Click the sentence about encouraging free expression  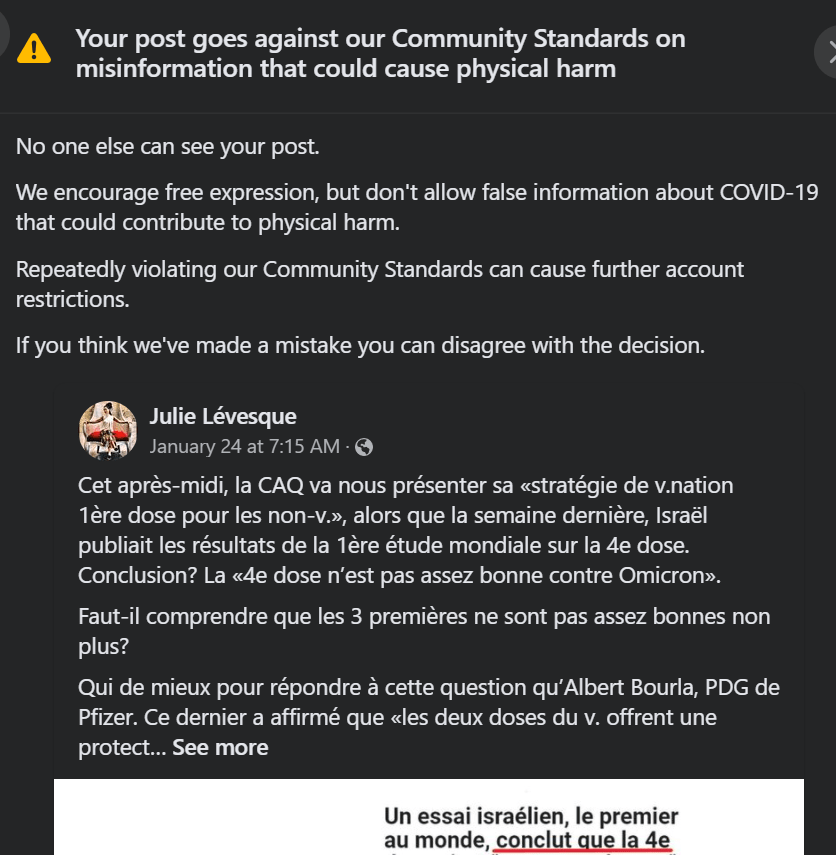tap(417, 207)
